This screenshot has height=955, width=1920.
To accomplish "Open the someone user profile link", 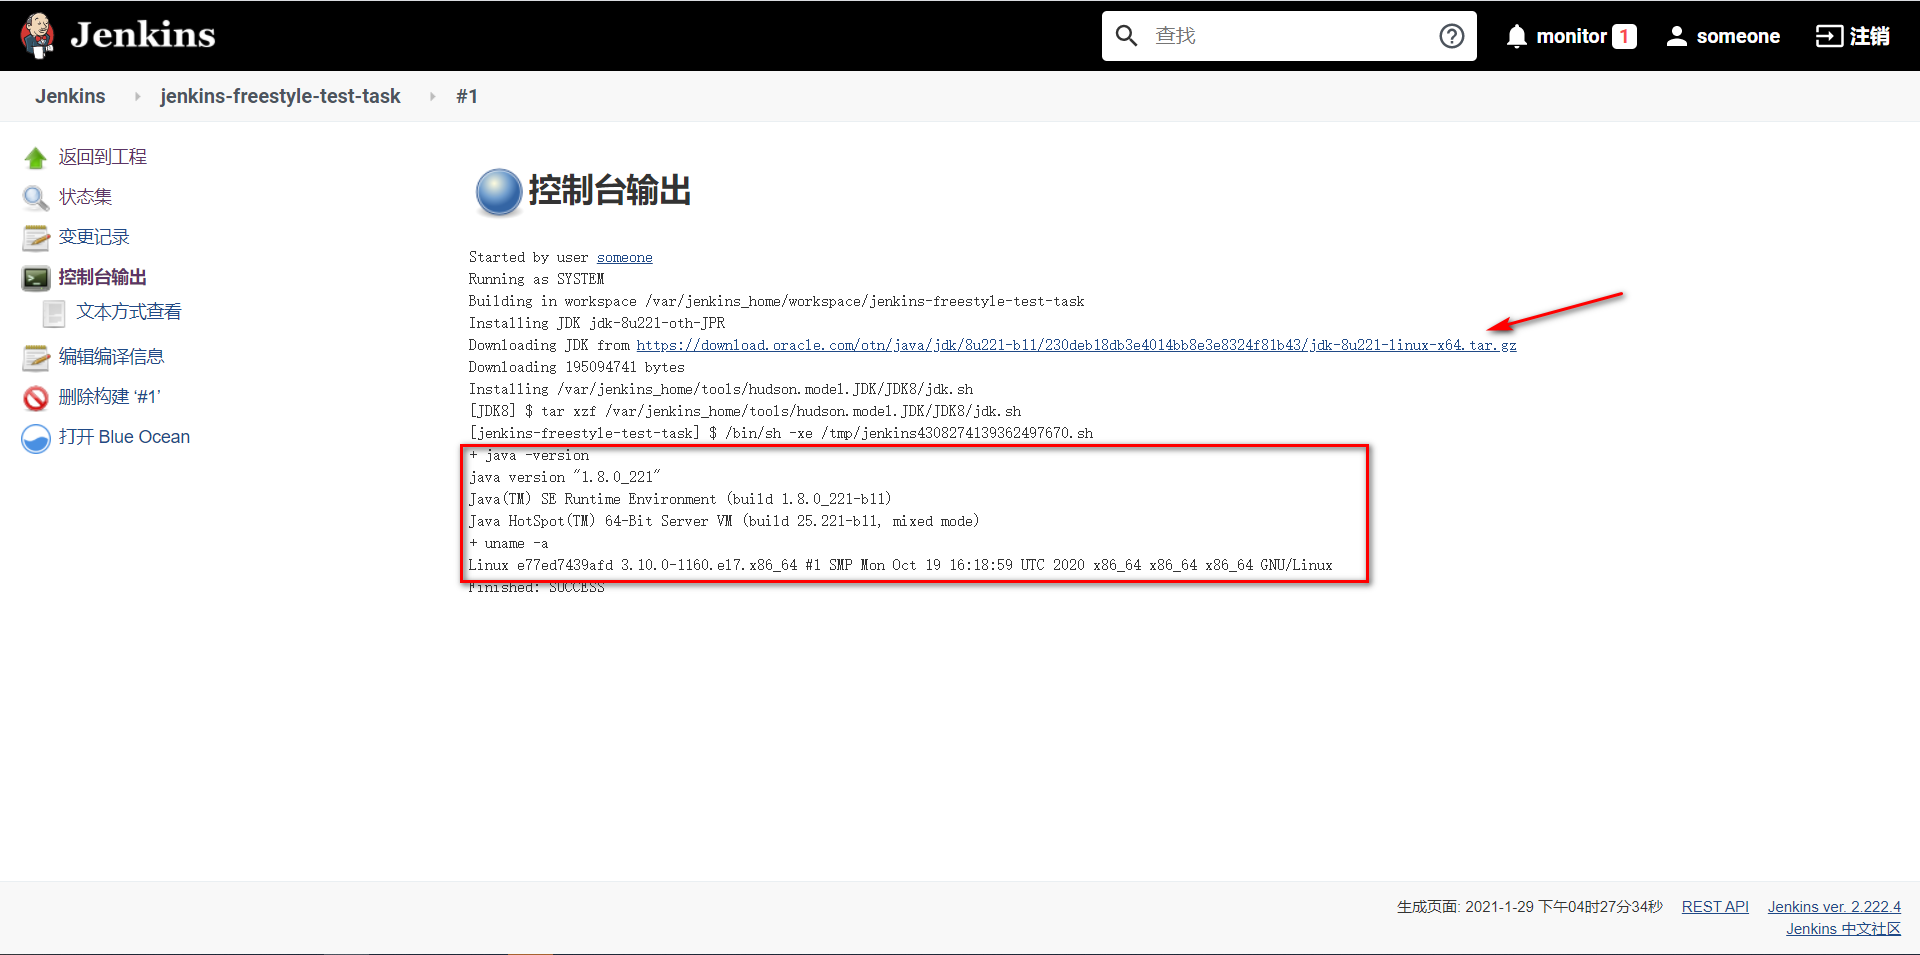I will pos(1738,36).
